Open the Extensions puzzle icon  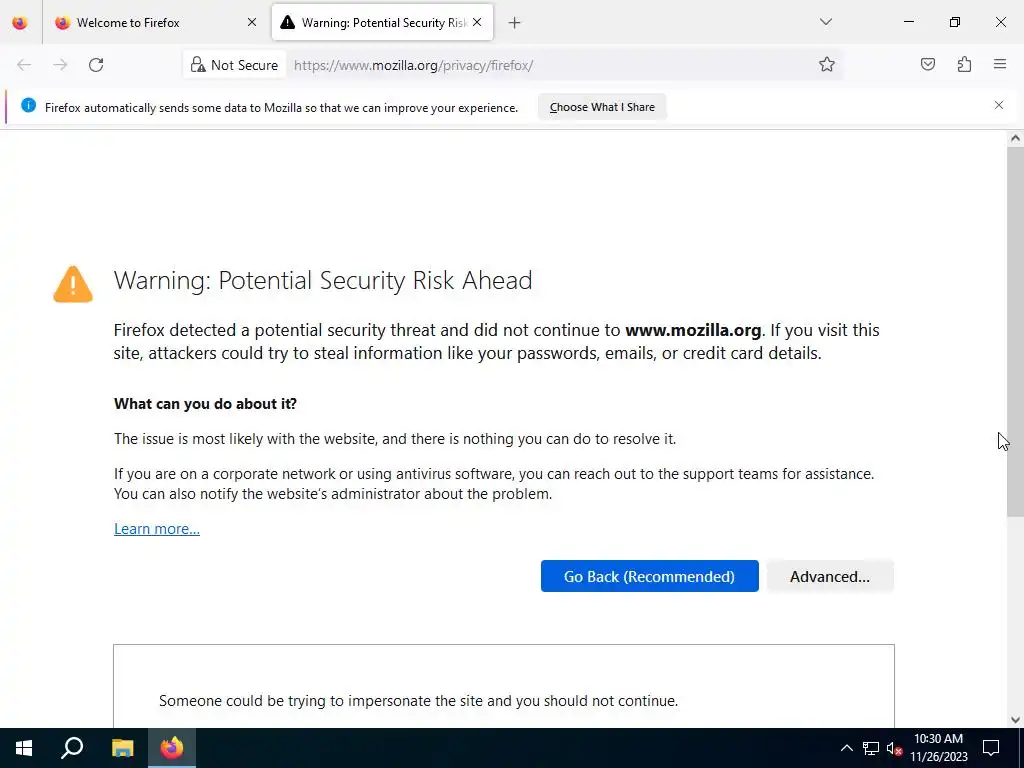tap(964, 65)
